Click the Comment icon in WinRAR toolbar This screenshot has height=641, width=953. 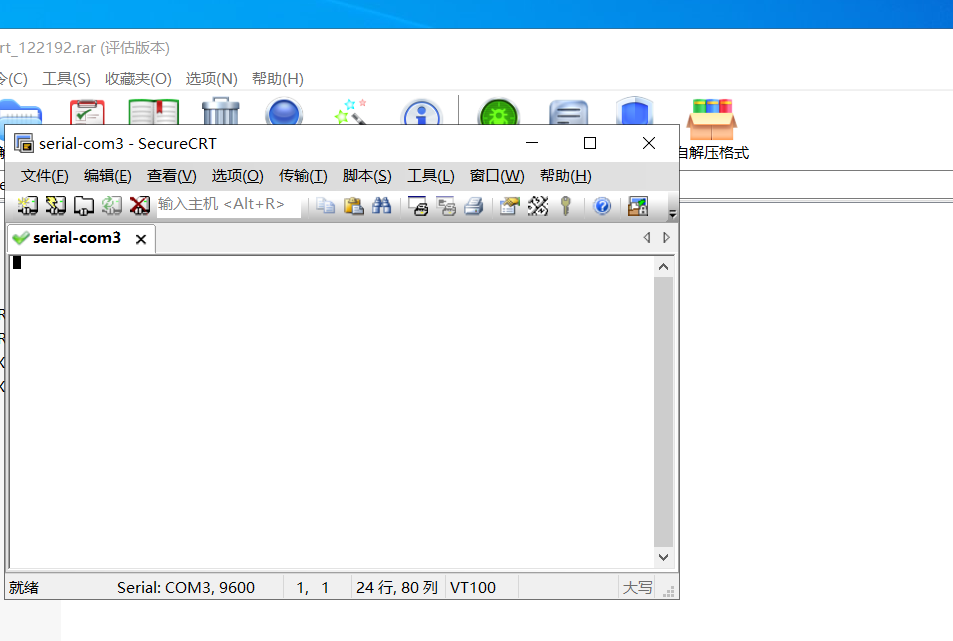click(568, 112)
